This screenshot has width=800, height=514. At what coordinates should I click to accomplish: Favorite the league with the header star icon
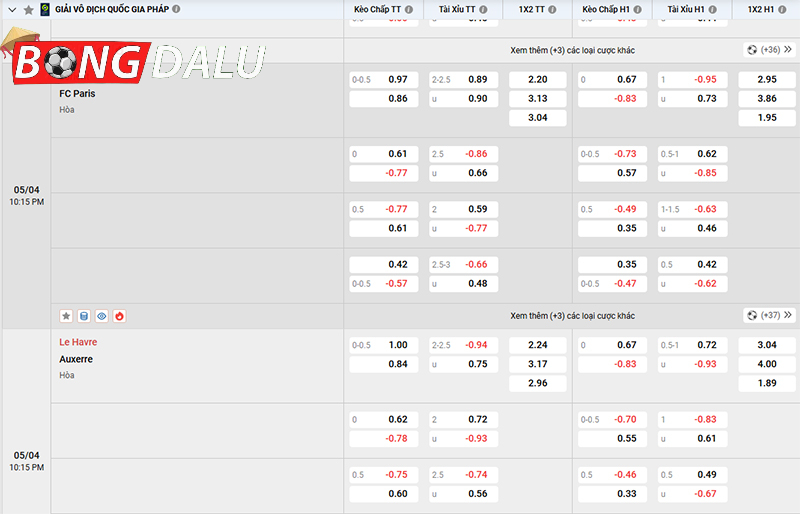click(x=29, y=9)
